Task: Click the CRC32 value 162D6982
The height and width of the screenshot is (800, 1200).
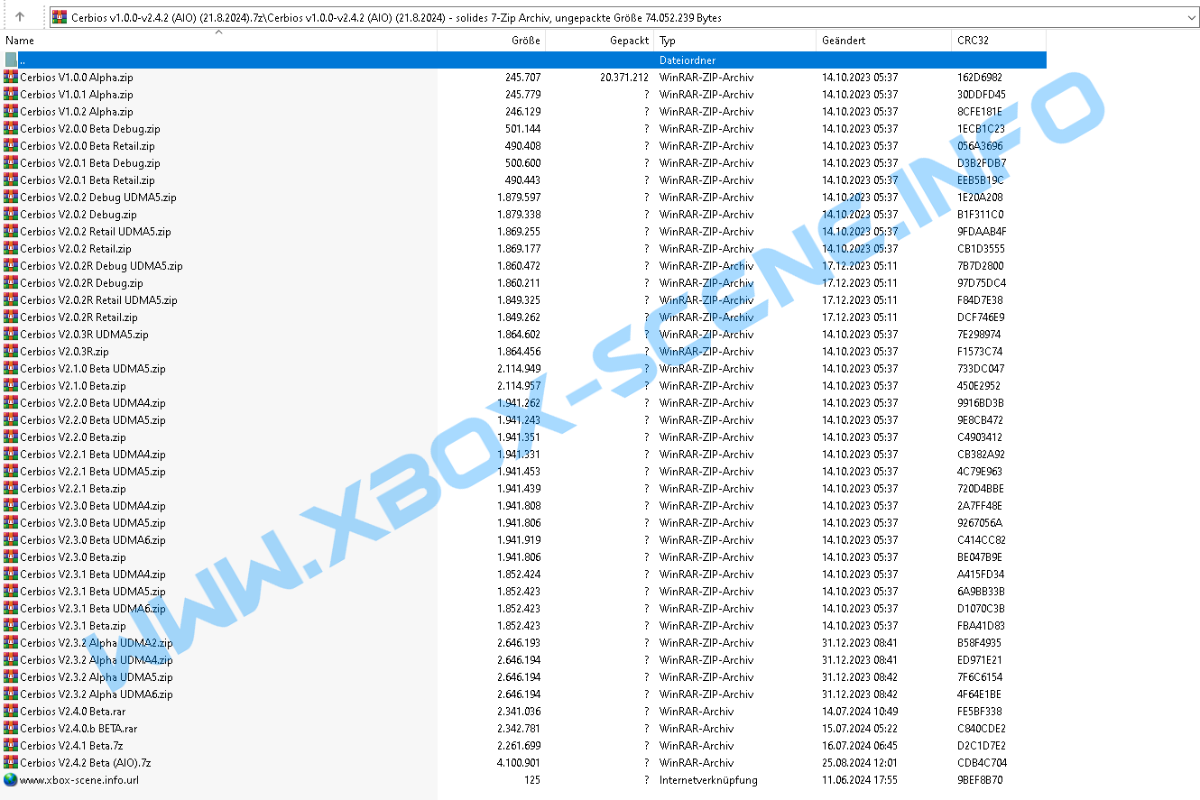Action: coord(980,77)
